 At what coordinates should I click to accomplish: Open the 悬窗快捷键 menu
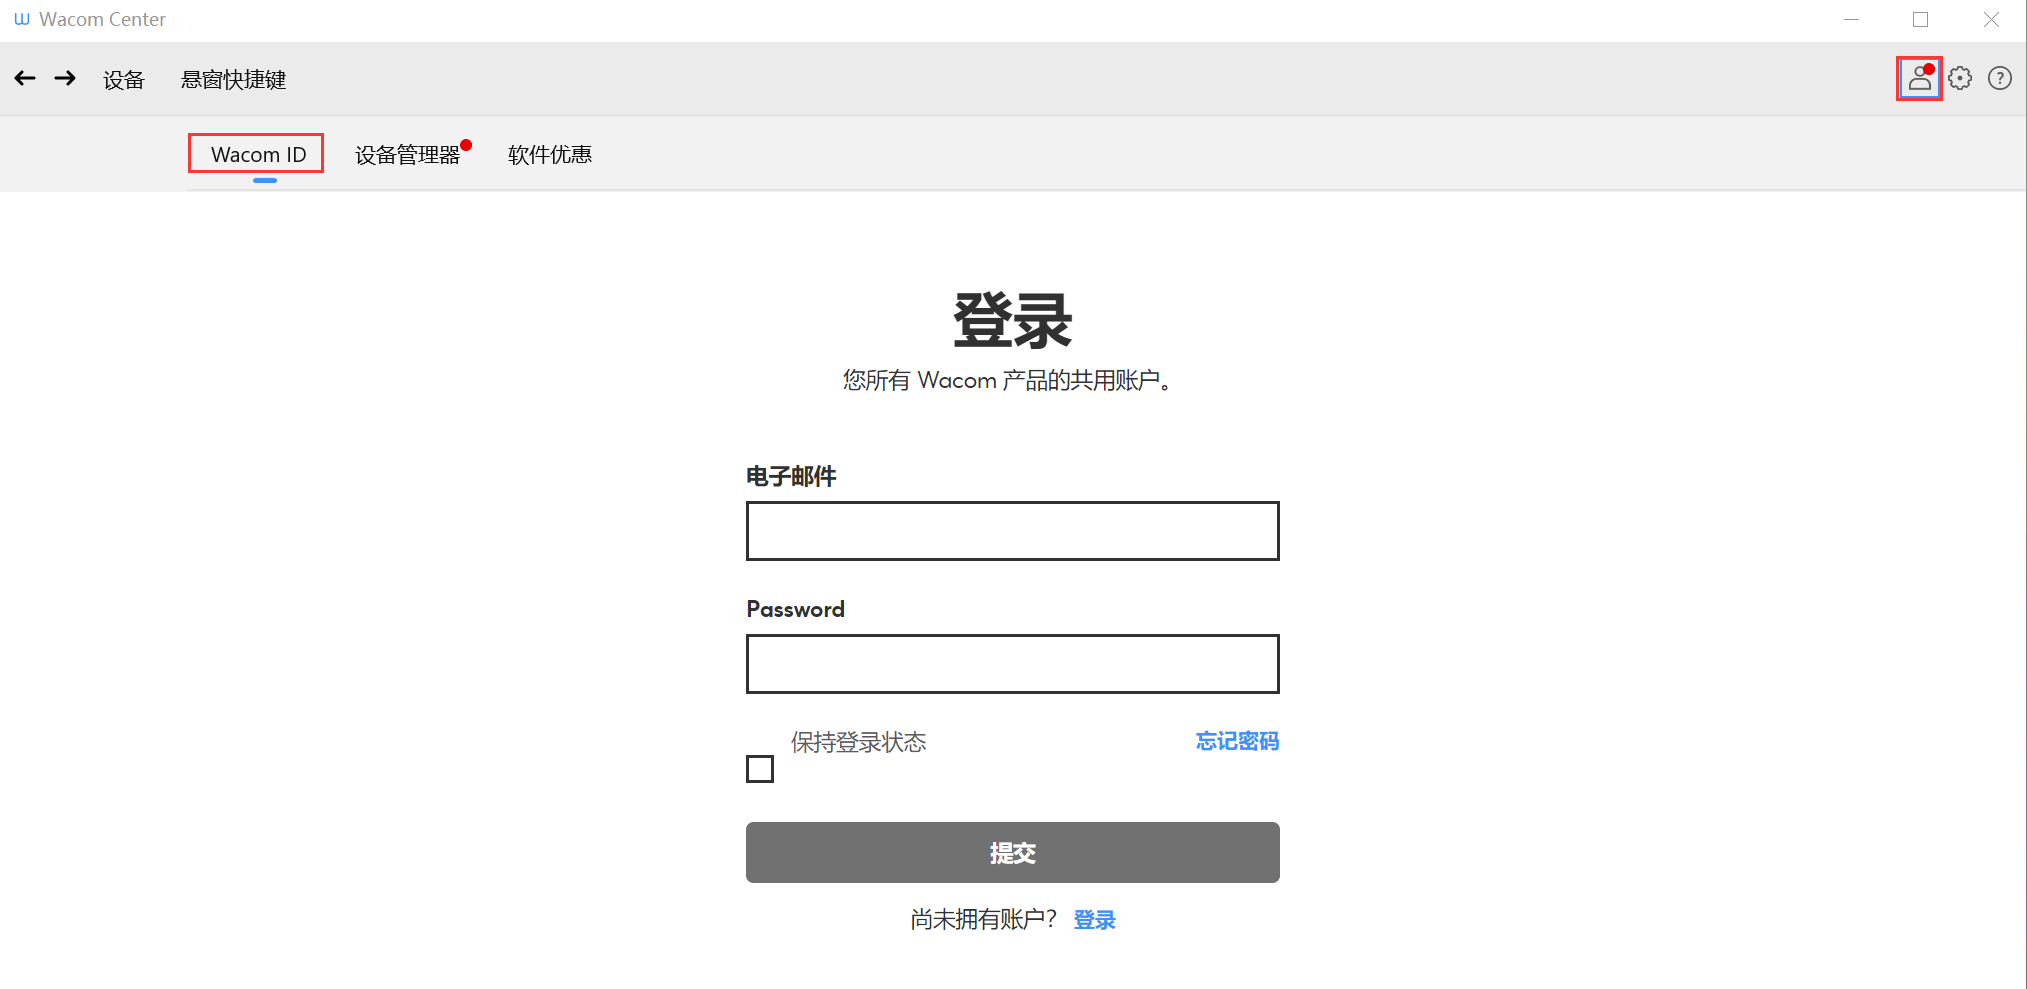coord(234,79)
